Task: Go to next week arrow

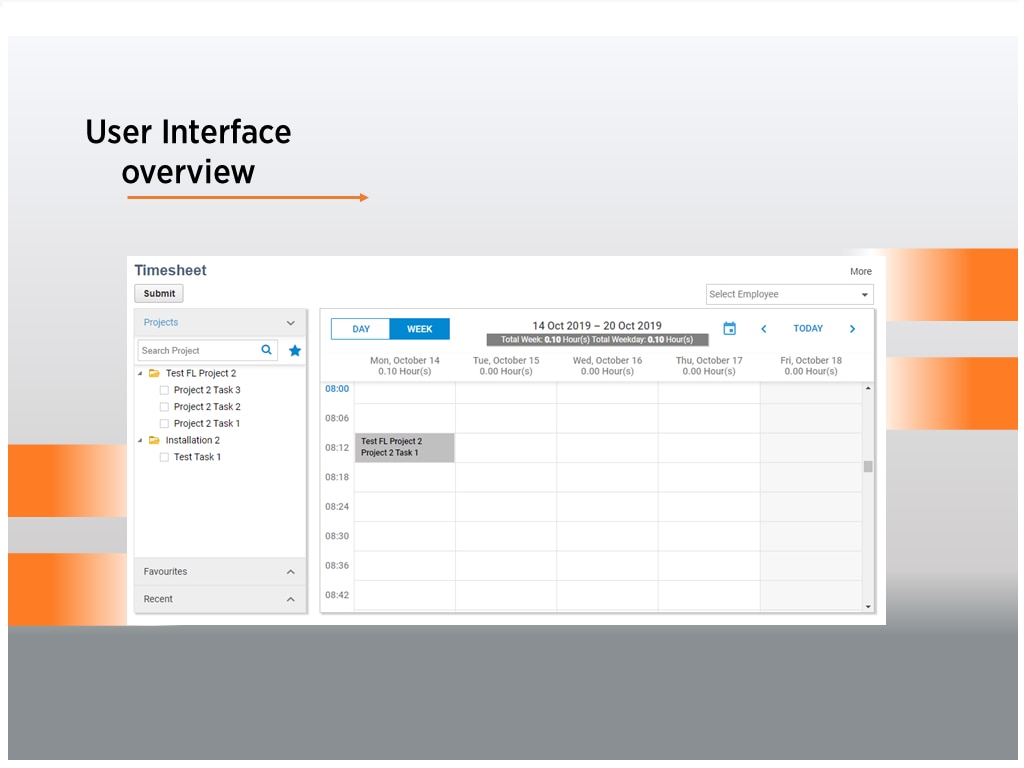Action: coord(852,329)
